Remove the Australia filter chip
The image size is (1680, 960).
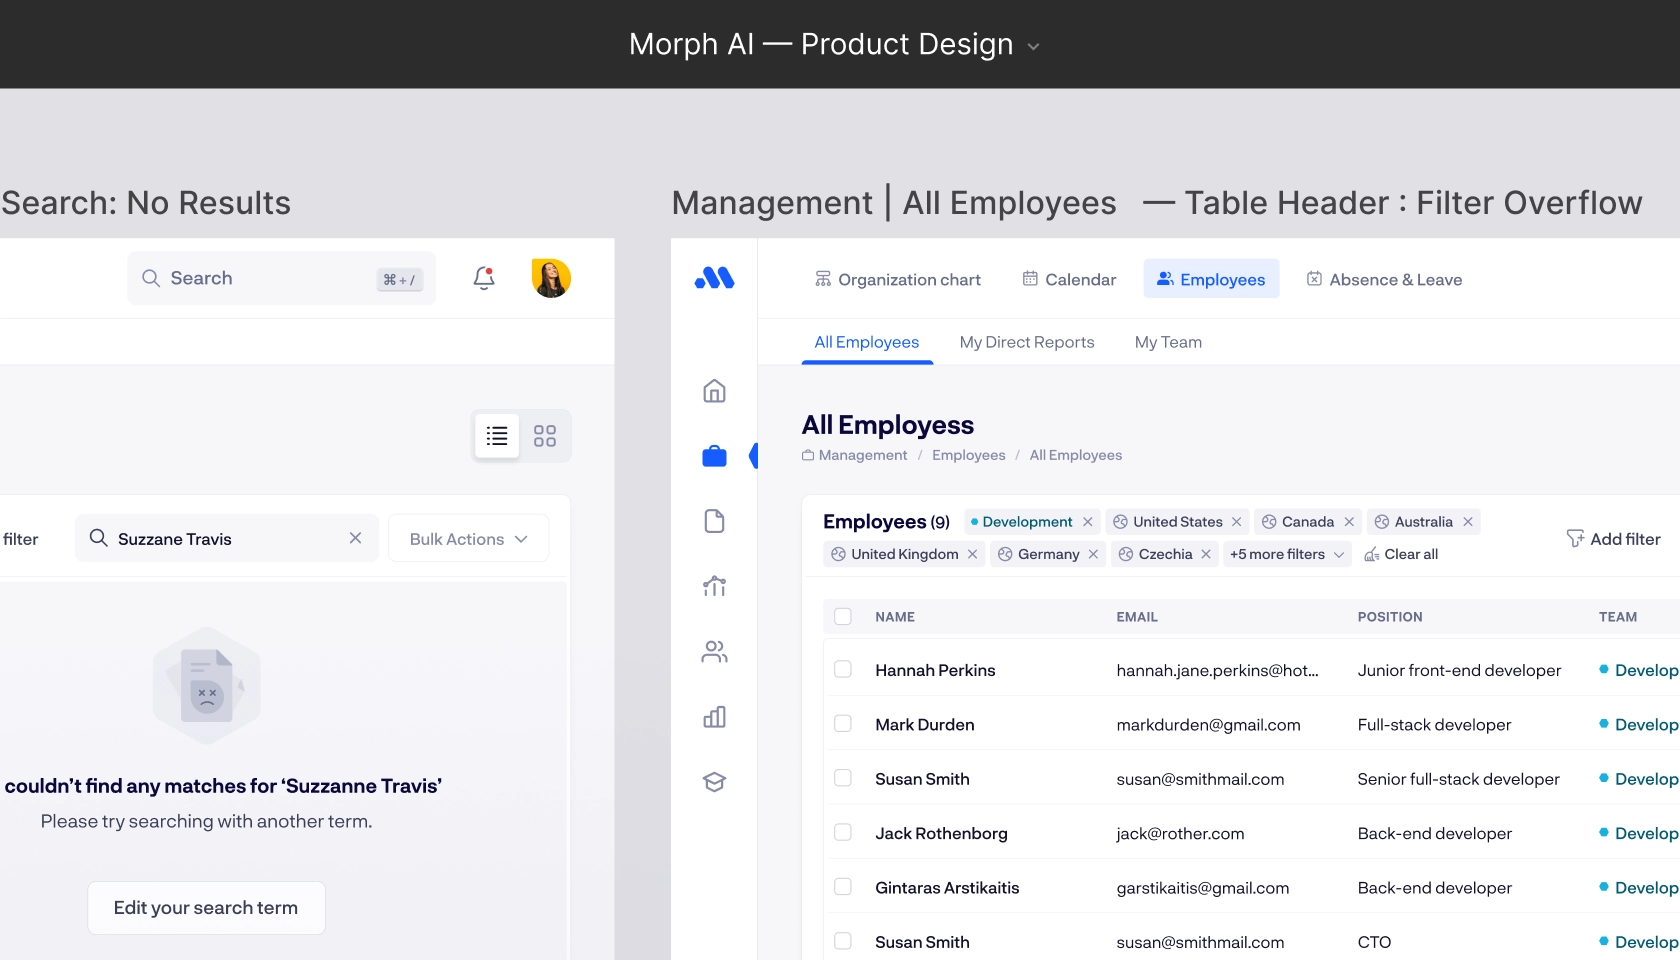tap(1468, 522)
